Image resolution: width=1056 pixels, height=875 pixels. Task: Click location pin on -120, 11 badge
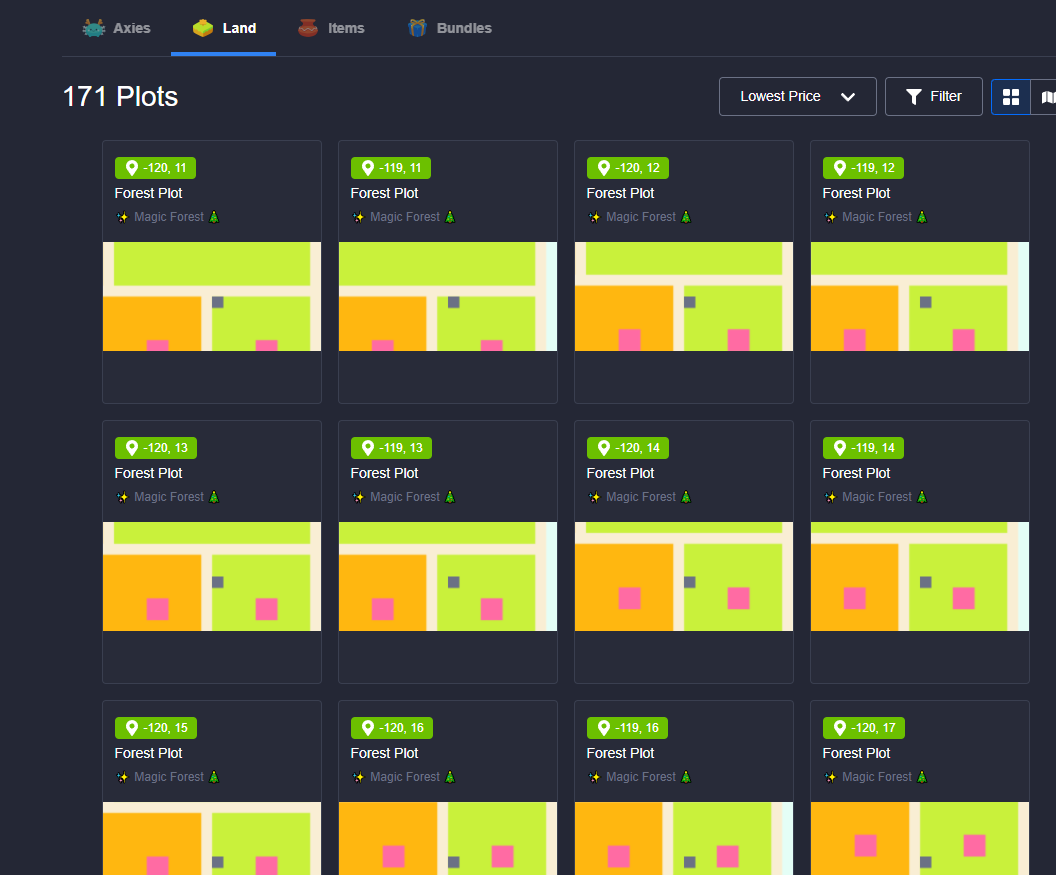click(132, 168)
